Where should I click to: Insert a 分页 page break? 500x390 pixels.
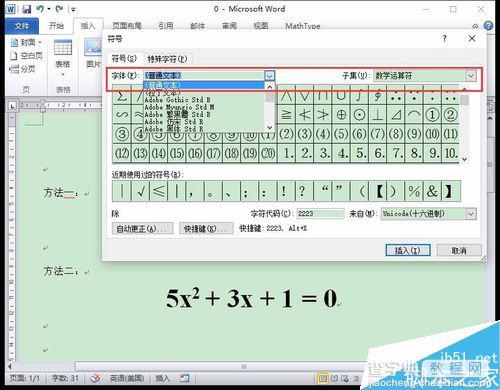23,69
